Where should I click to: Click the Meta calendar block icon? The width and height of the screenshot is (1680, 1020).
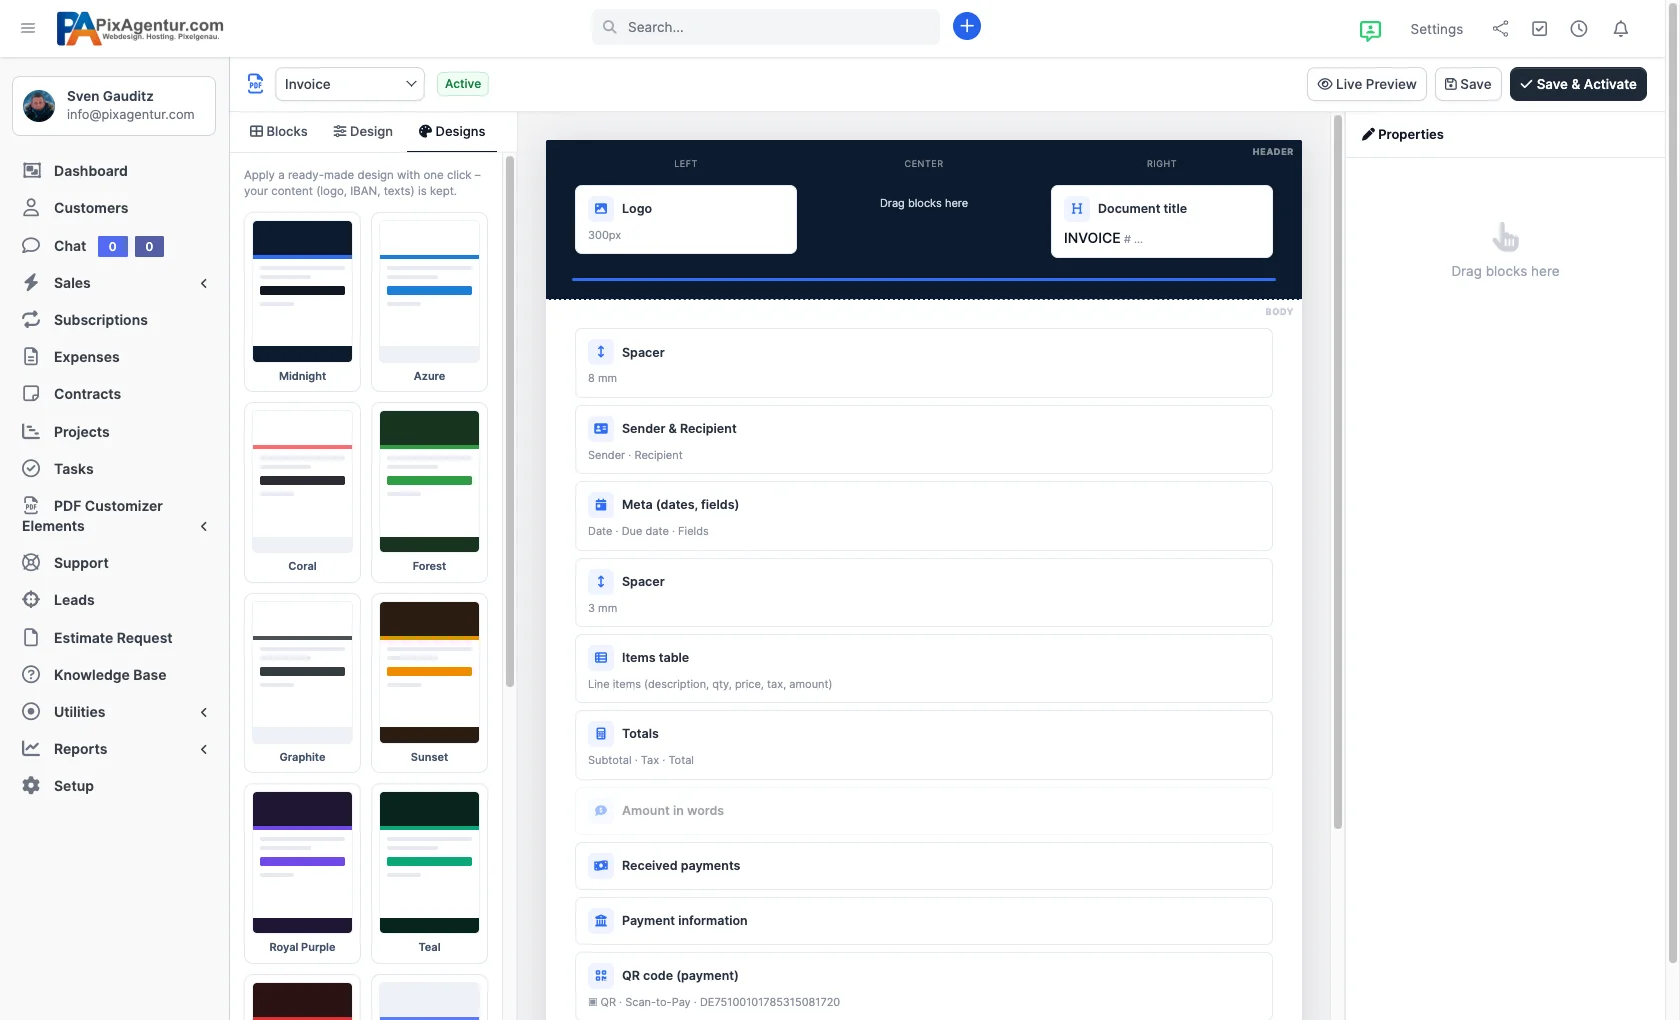[601, 505]
